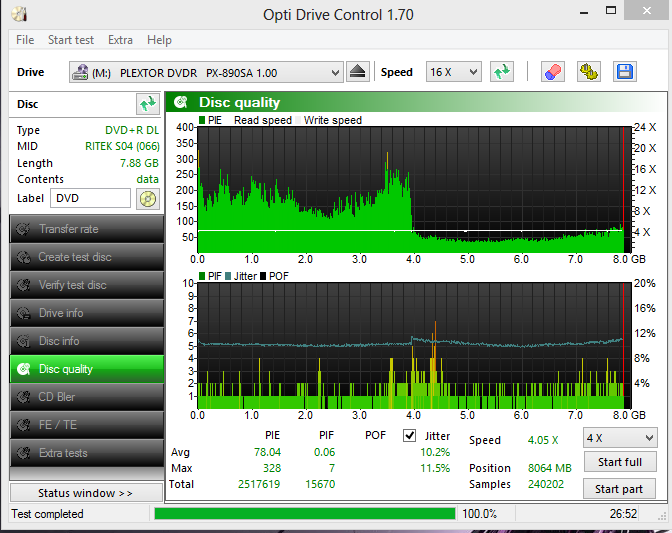Click the Disc info sidebar icon
672x533 pixels.
[x=23, y=341]
